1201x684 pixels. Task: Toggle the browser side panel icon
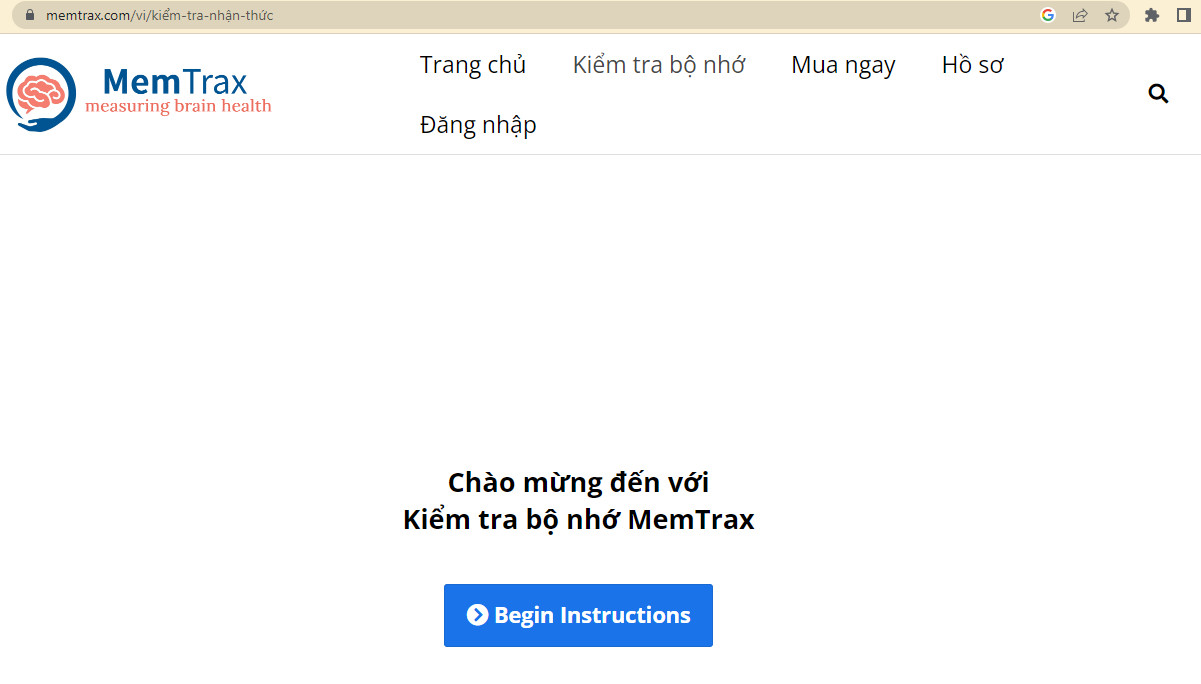(x=1184, y=15)
